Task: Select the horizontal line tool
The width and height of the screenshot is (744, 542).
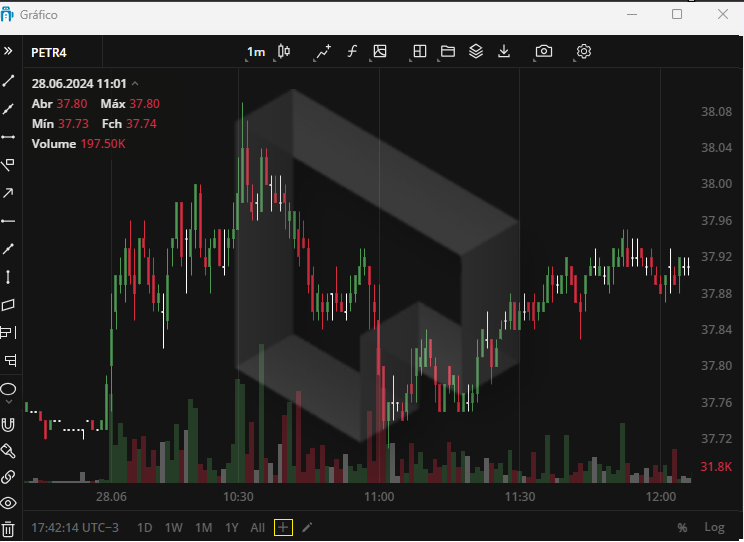Action: 8,221
